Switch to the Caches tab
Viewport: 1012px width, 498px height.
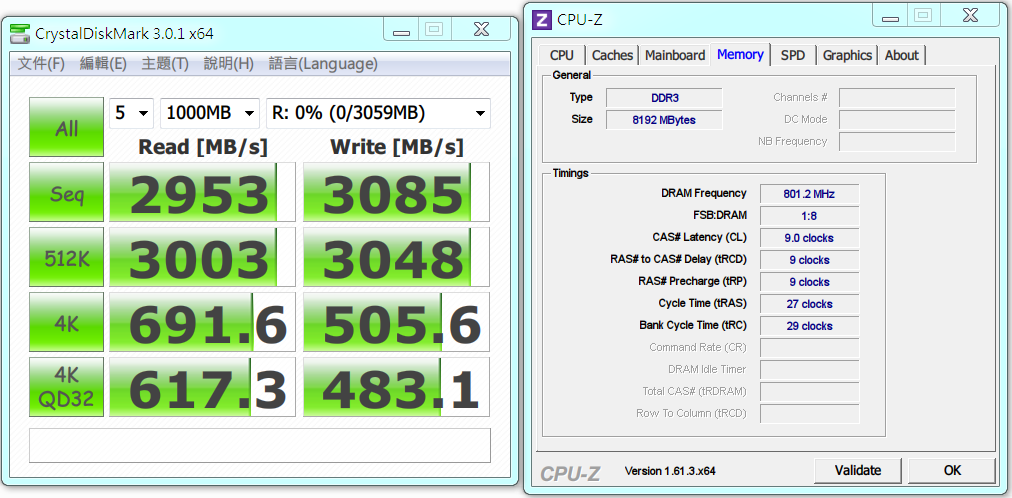[612, 55]
